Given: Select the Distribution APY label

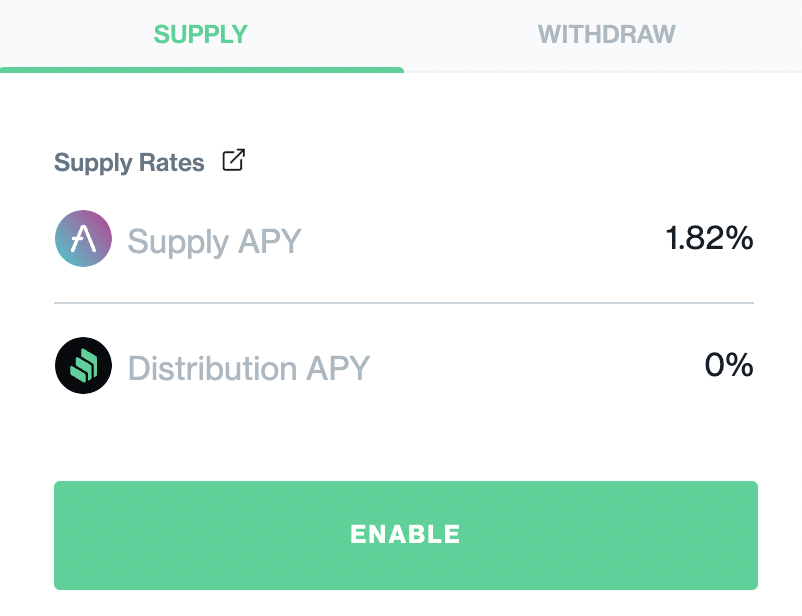Looking at the screenshot, I should pyautogui.click(x=249, y=368).
